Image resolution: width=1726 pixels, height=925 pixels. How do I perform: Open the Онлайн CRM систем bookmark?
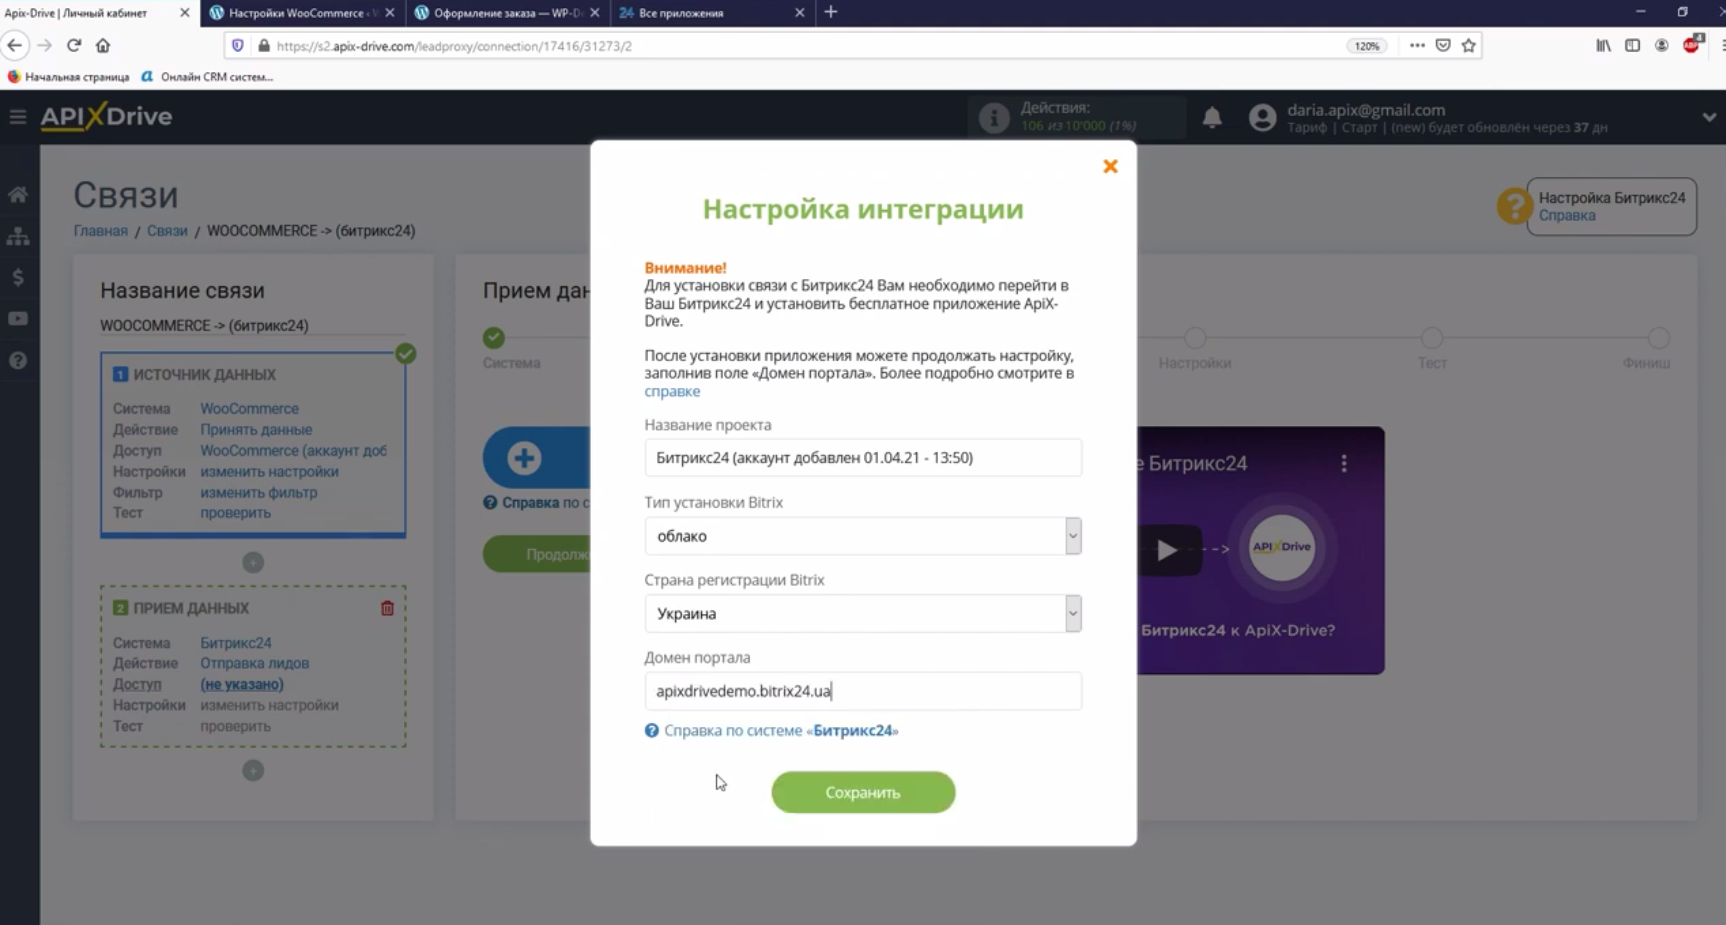click(x=208, y=77)
